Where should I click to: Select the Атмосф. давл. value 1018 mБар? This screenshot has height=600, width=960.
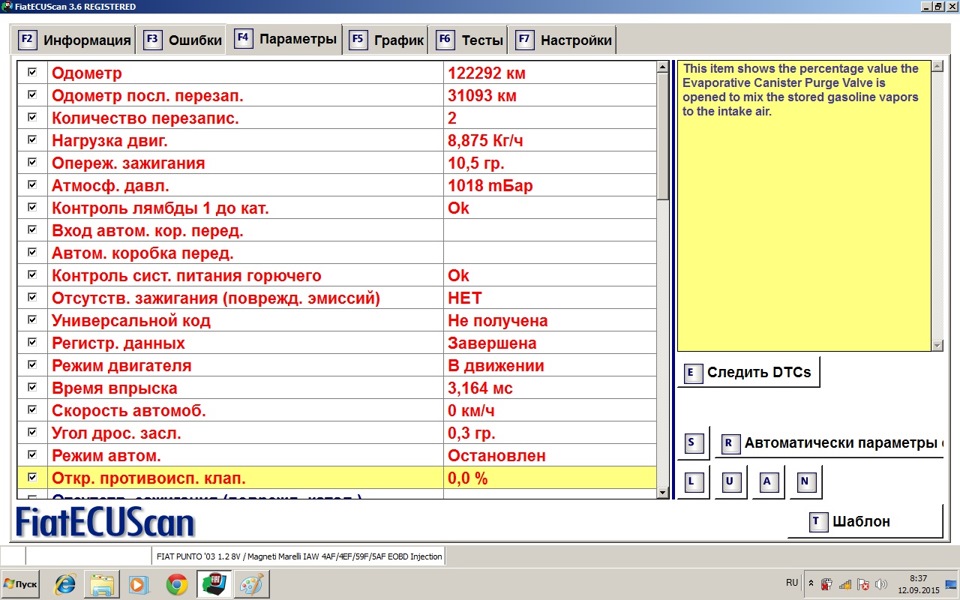tap(490, 186)
